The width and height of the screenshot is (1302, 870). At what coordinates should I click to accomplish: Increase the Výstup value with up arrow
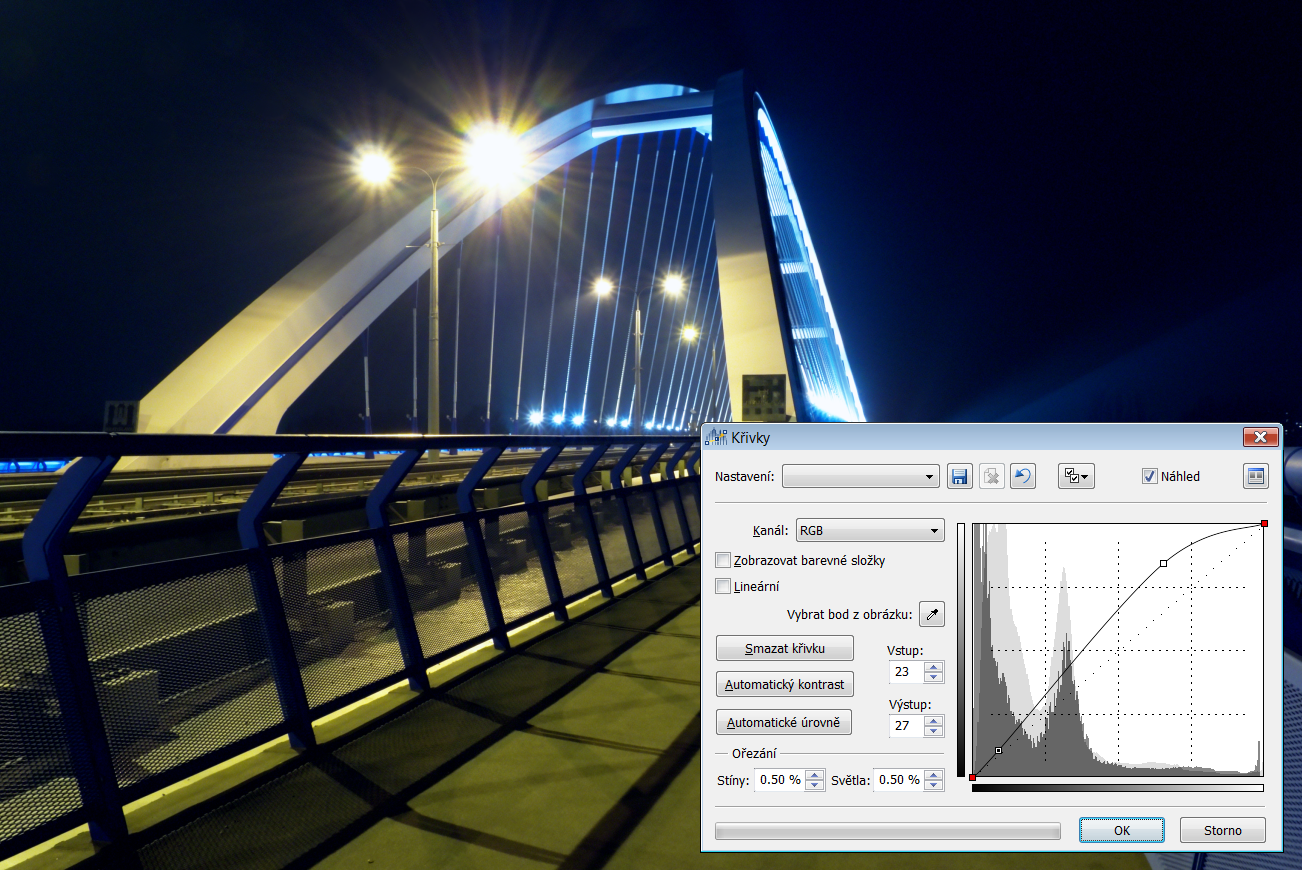pyautogui.click(x=934, y=721)
